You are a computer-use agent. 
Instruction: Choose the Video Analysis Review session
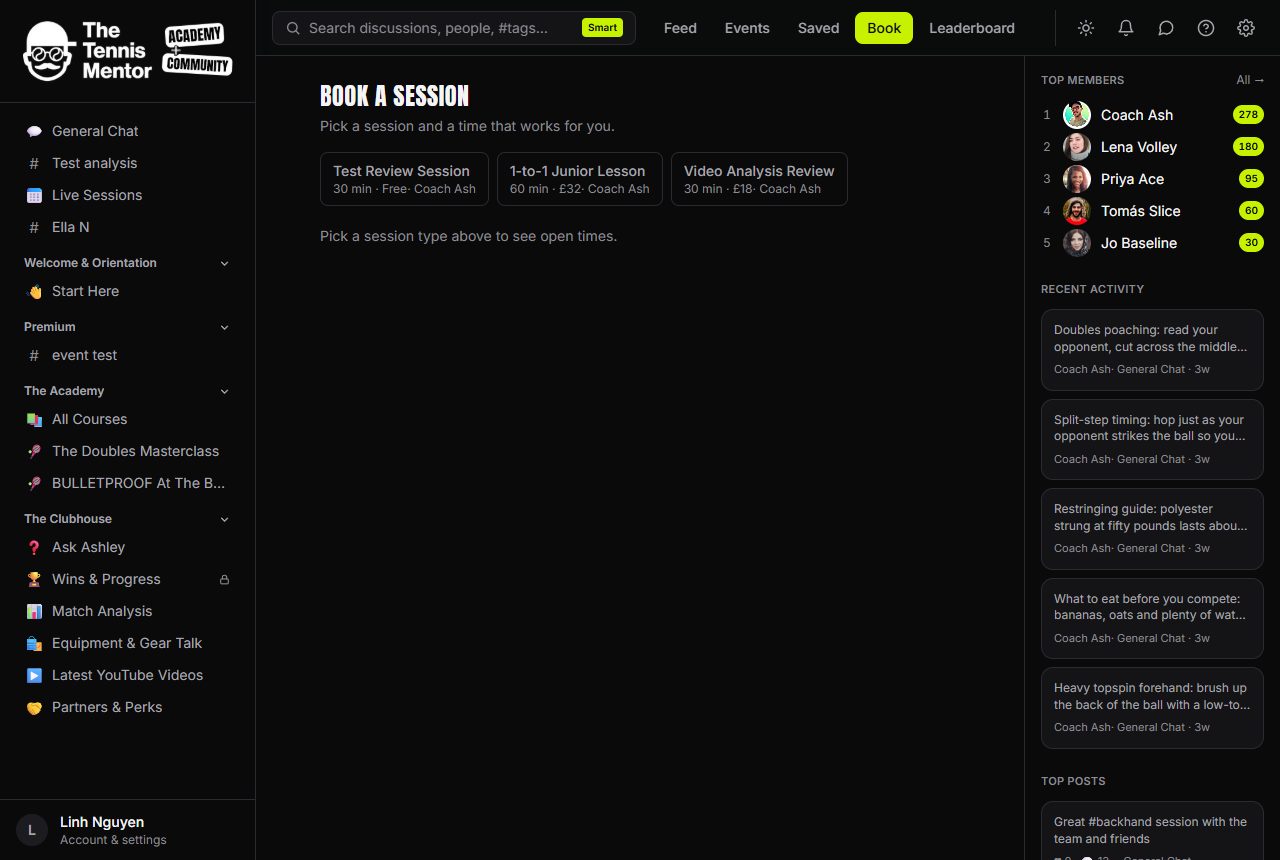click(759, 179)
